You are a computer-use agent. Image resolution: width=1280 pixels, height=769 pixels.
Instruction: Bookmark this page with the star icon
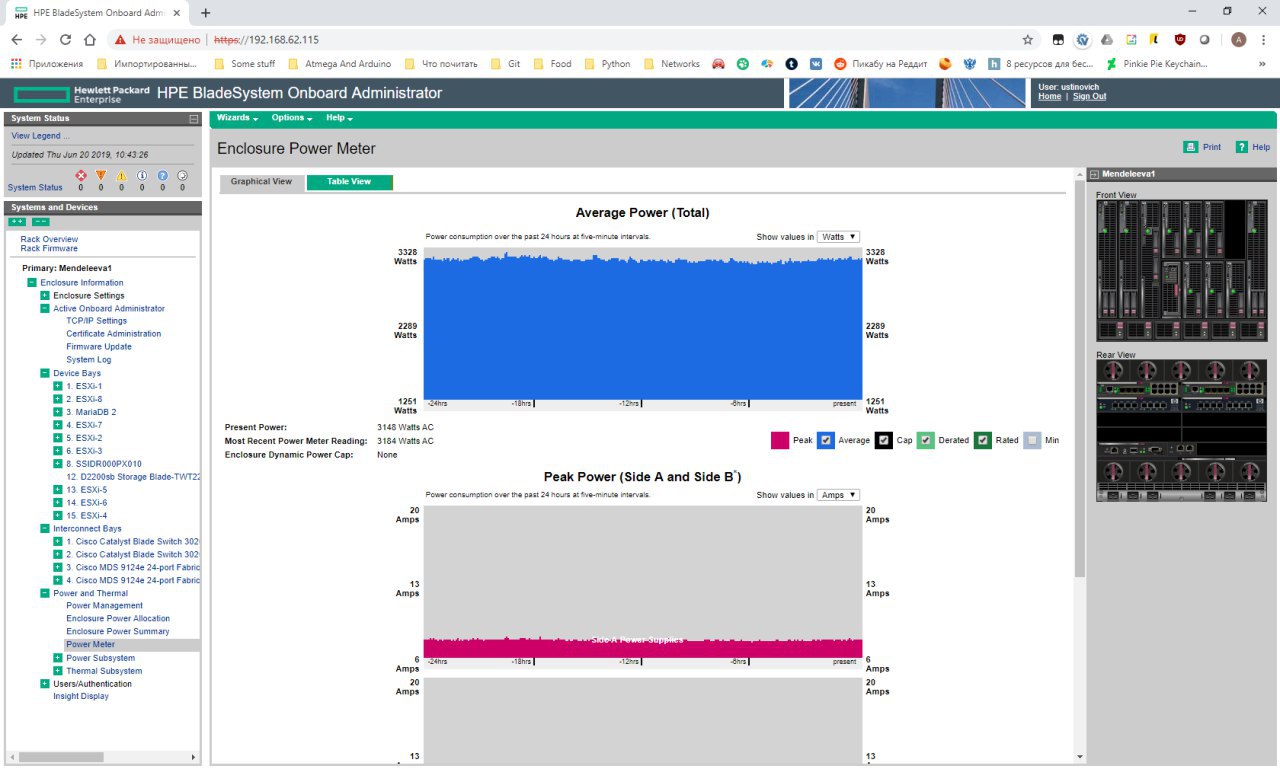[1028, 40]
